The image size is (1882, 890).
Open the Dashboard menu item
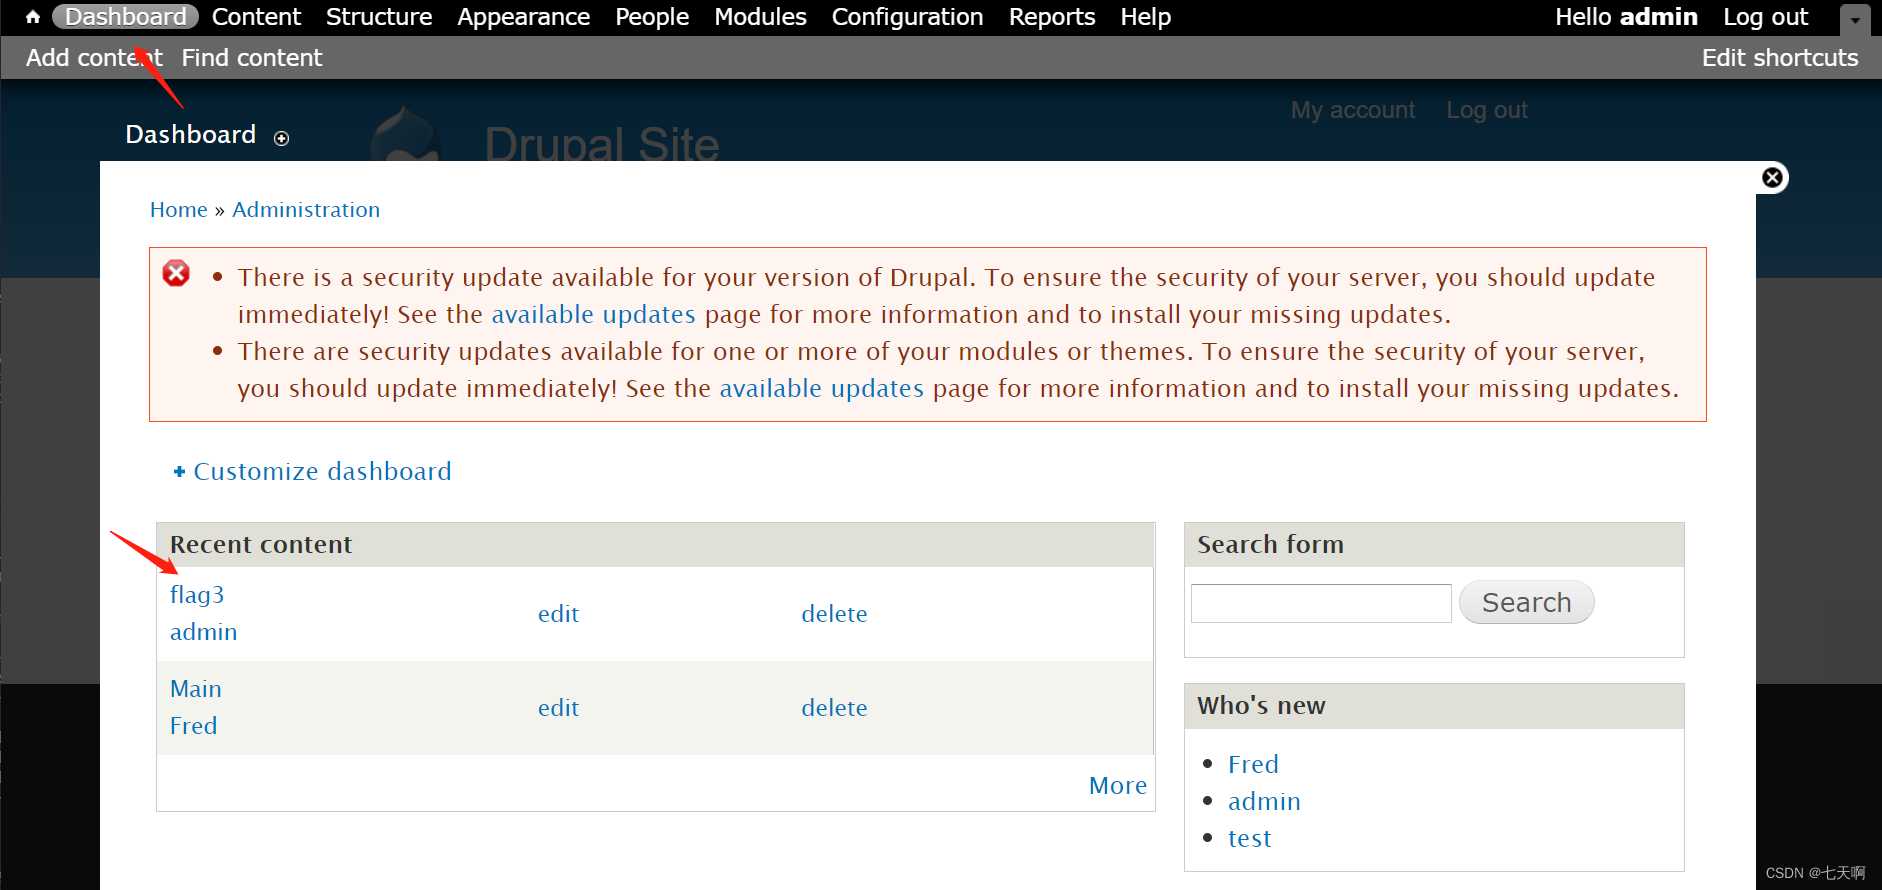tap(126, 17)
